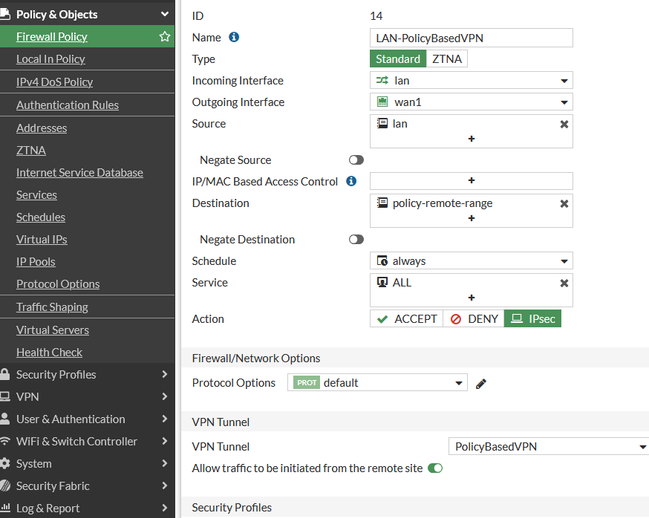The height and width of the screenshot is (518, 649).
Task: Remove the ALL service entry
Action: pos(564,283)
